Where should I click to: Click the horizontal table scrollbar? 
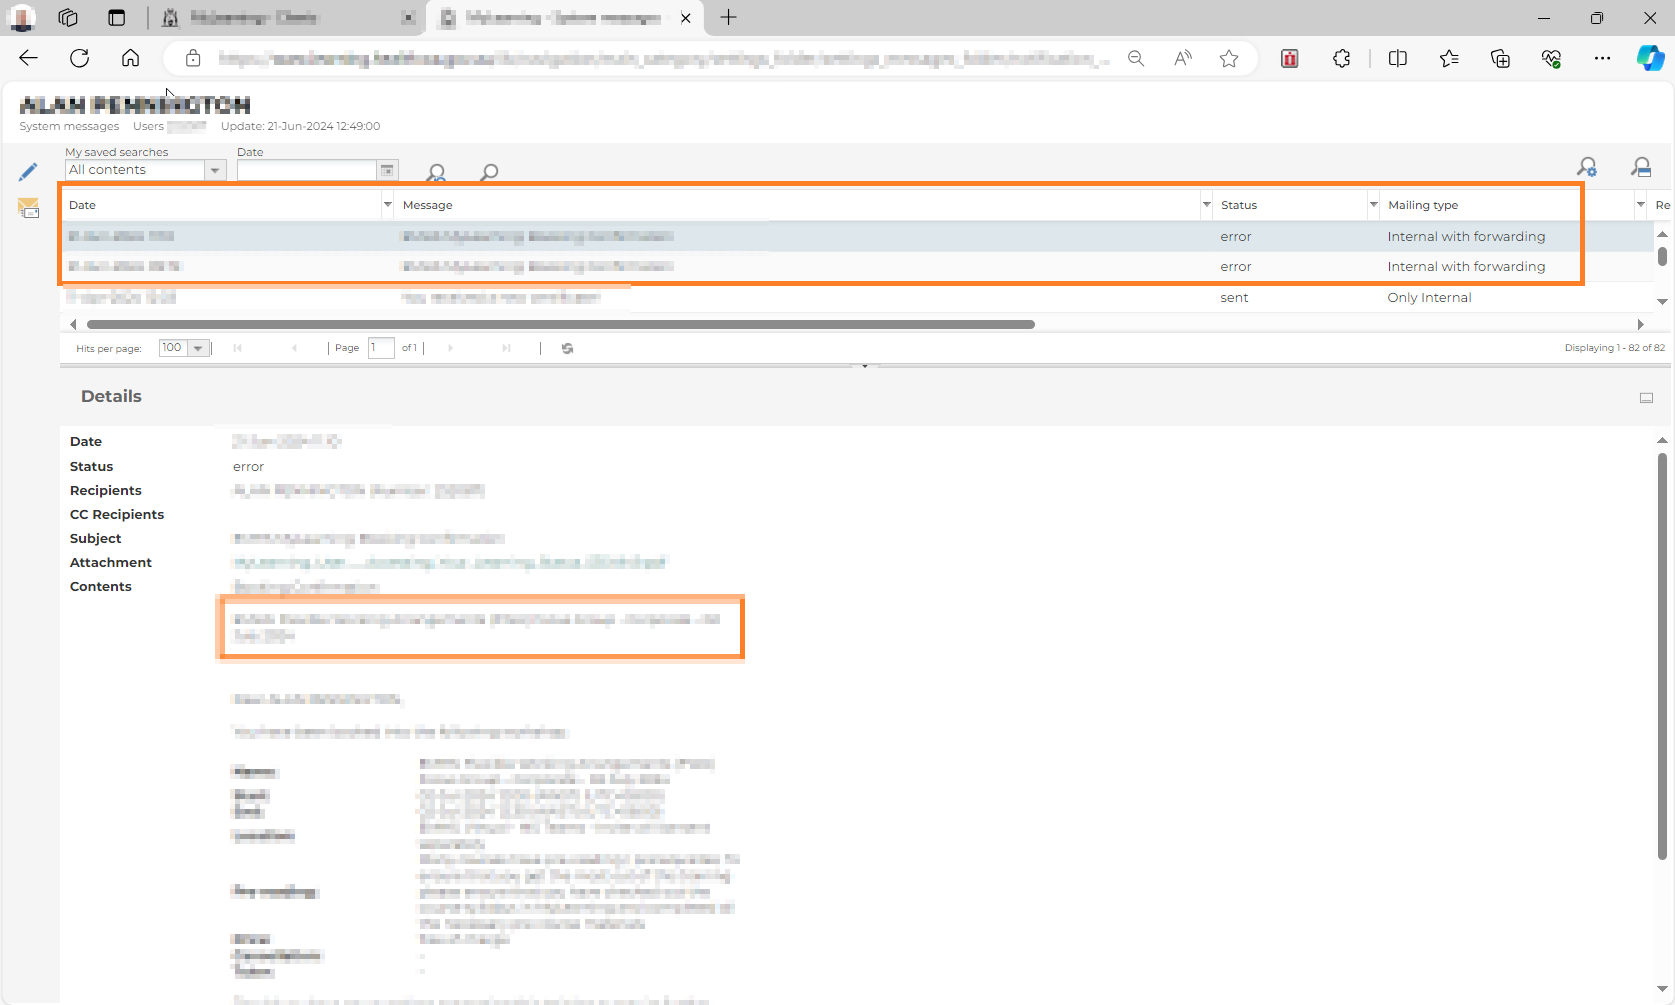click(x=560, y=324)
